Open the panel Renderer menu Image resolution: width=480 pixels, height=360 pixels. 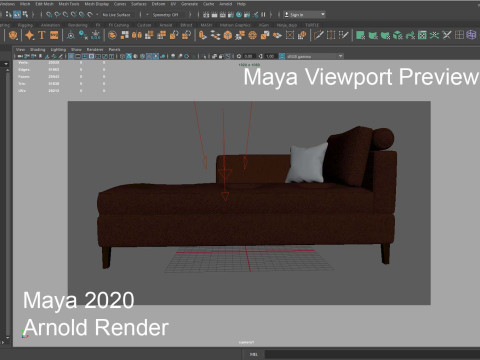tap(95, 49)
